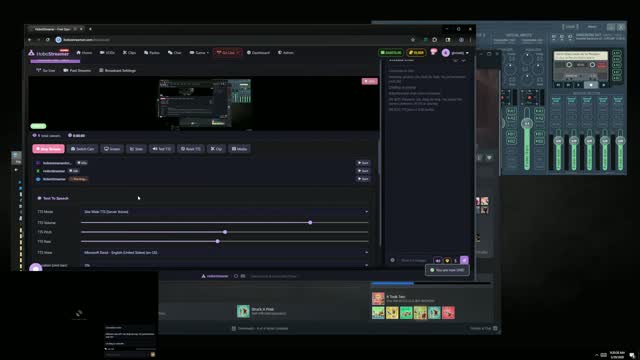Click the pink Stop Stream button

click(48, 149)
